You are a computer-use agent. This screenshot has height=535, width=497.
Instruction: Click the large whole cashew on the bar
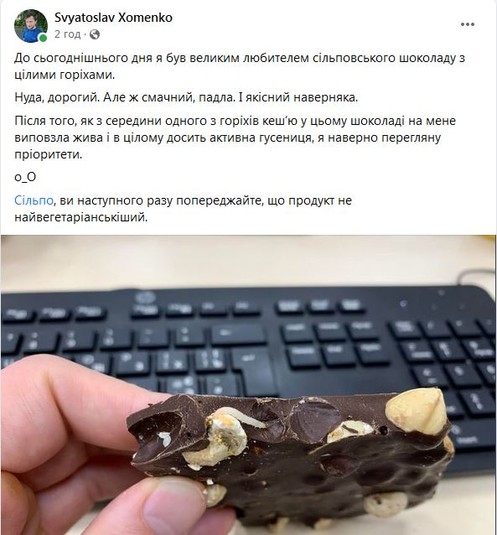point(415,411)
